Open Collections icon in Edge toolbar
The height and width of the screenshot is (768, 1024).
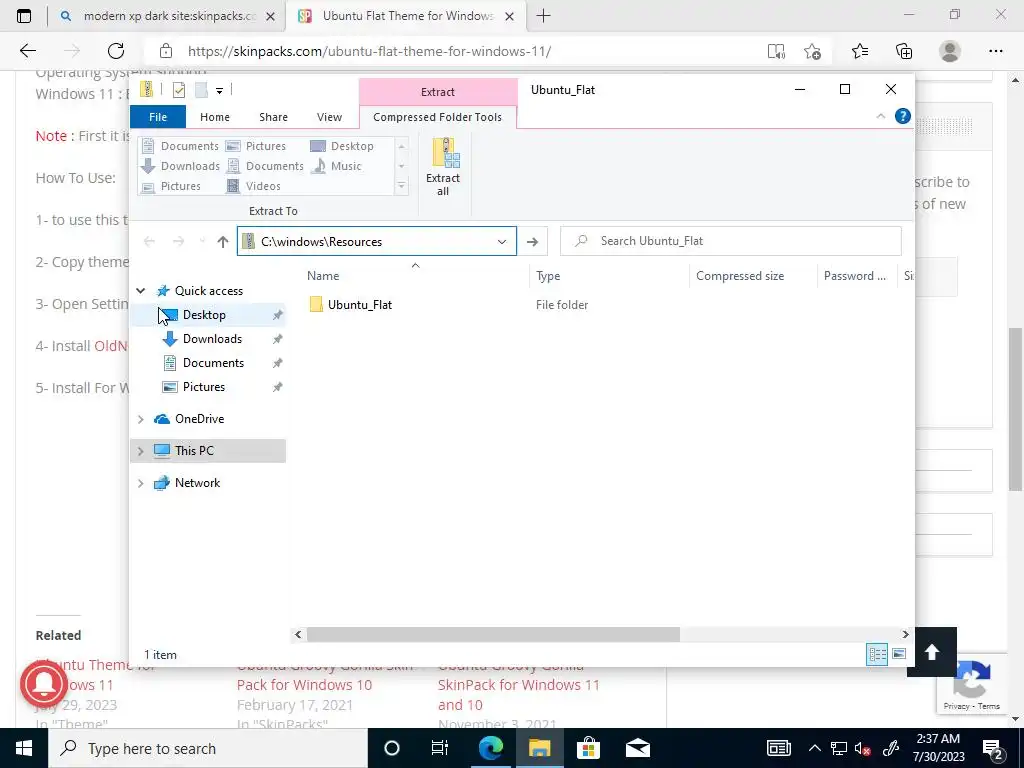[x=904, y=51]
